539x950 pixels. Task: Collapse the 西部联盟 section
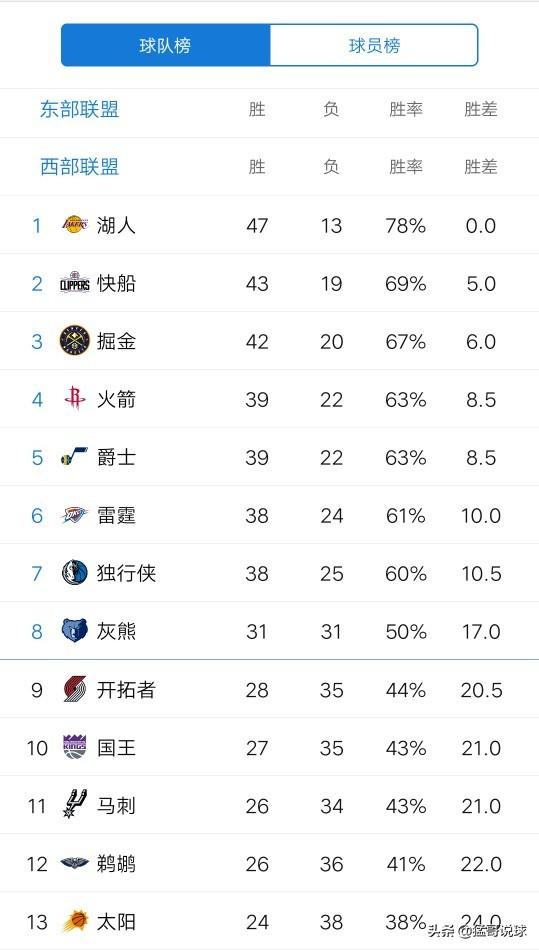[x=79, y=167]
